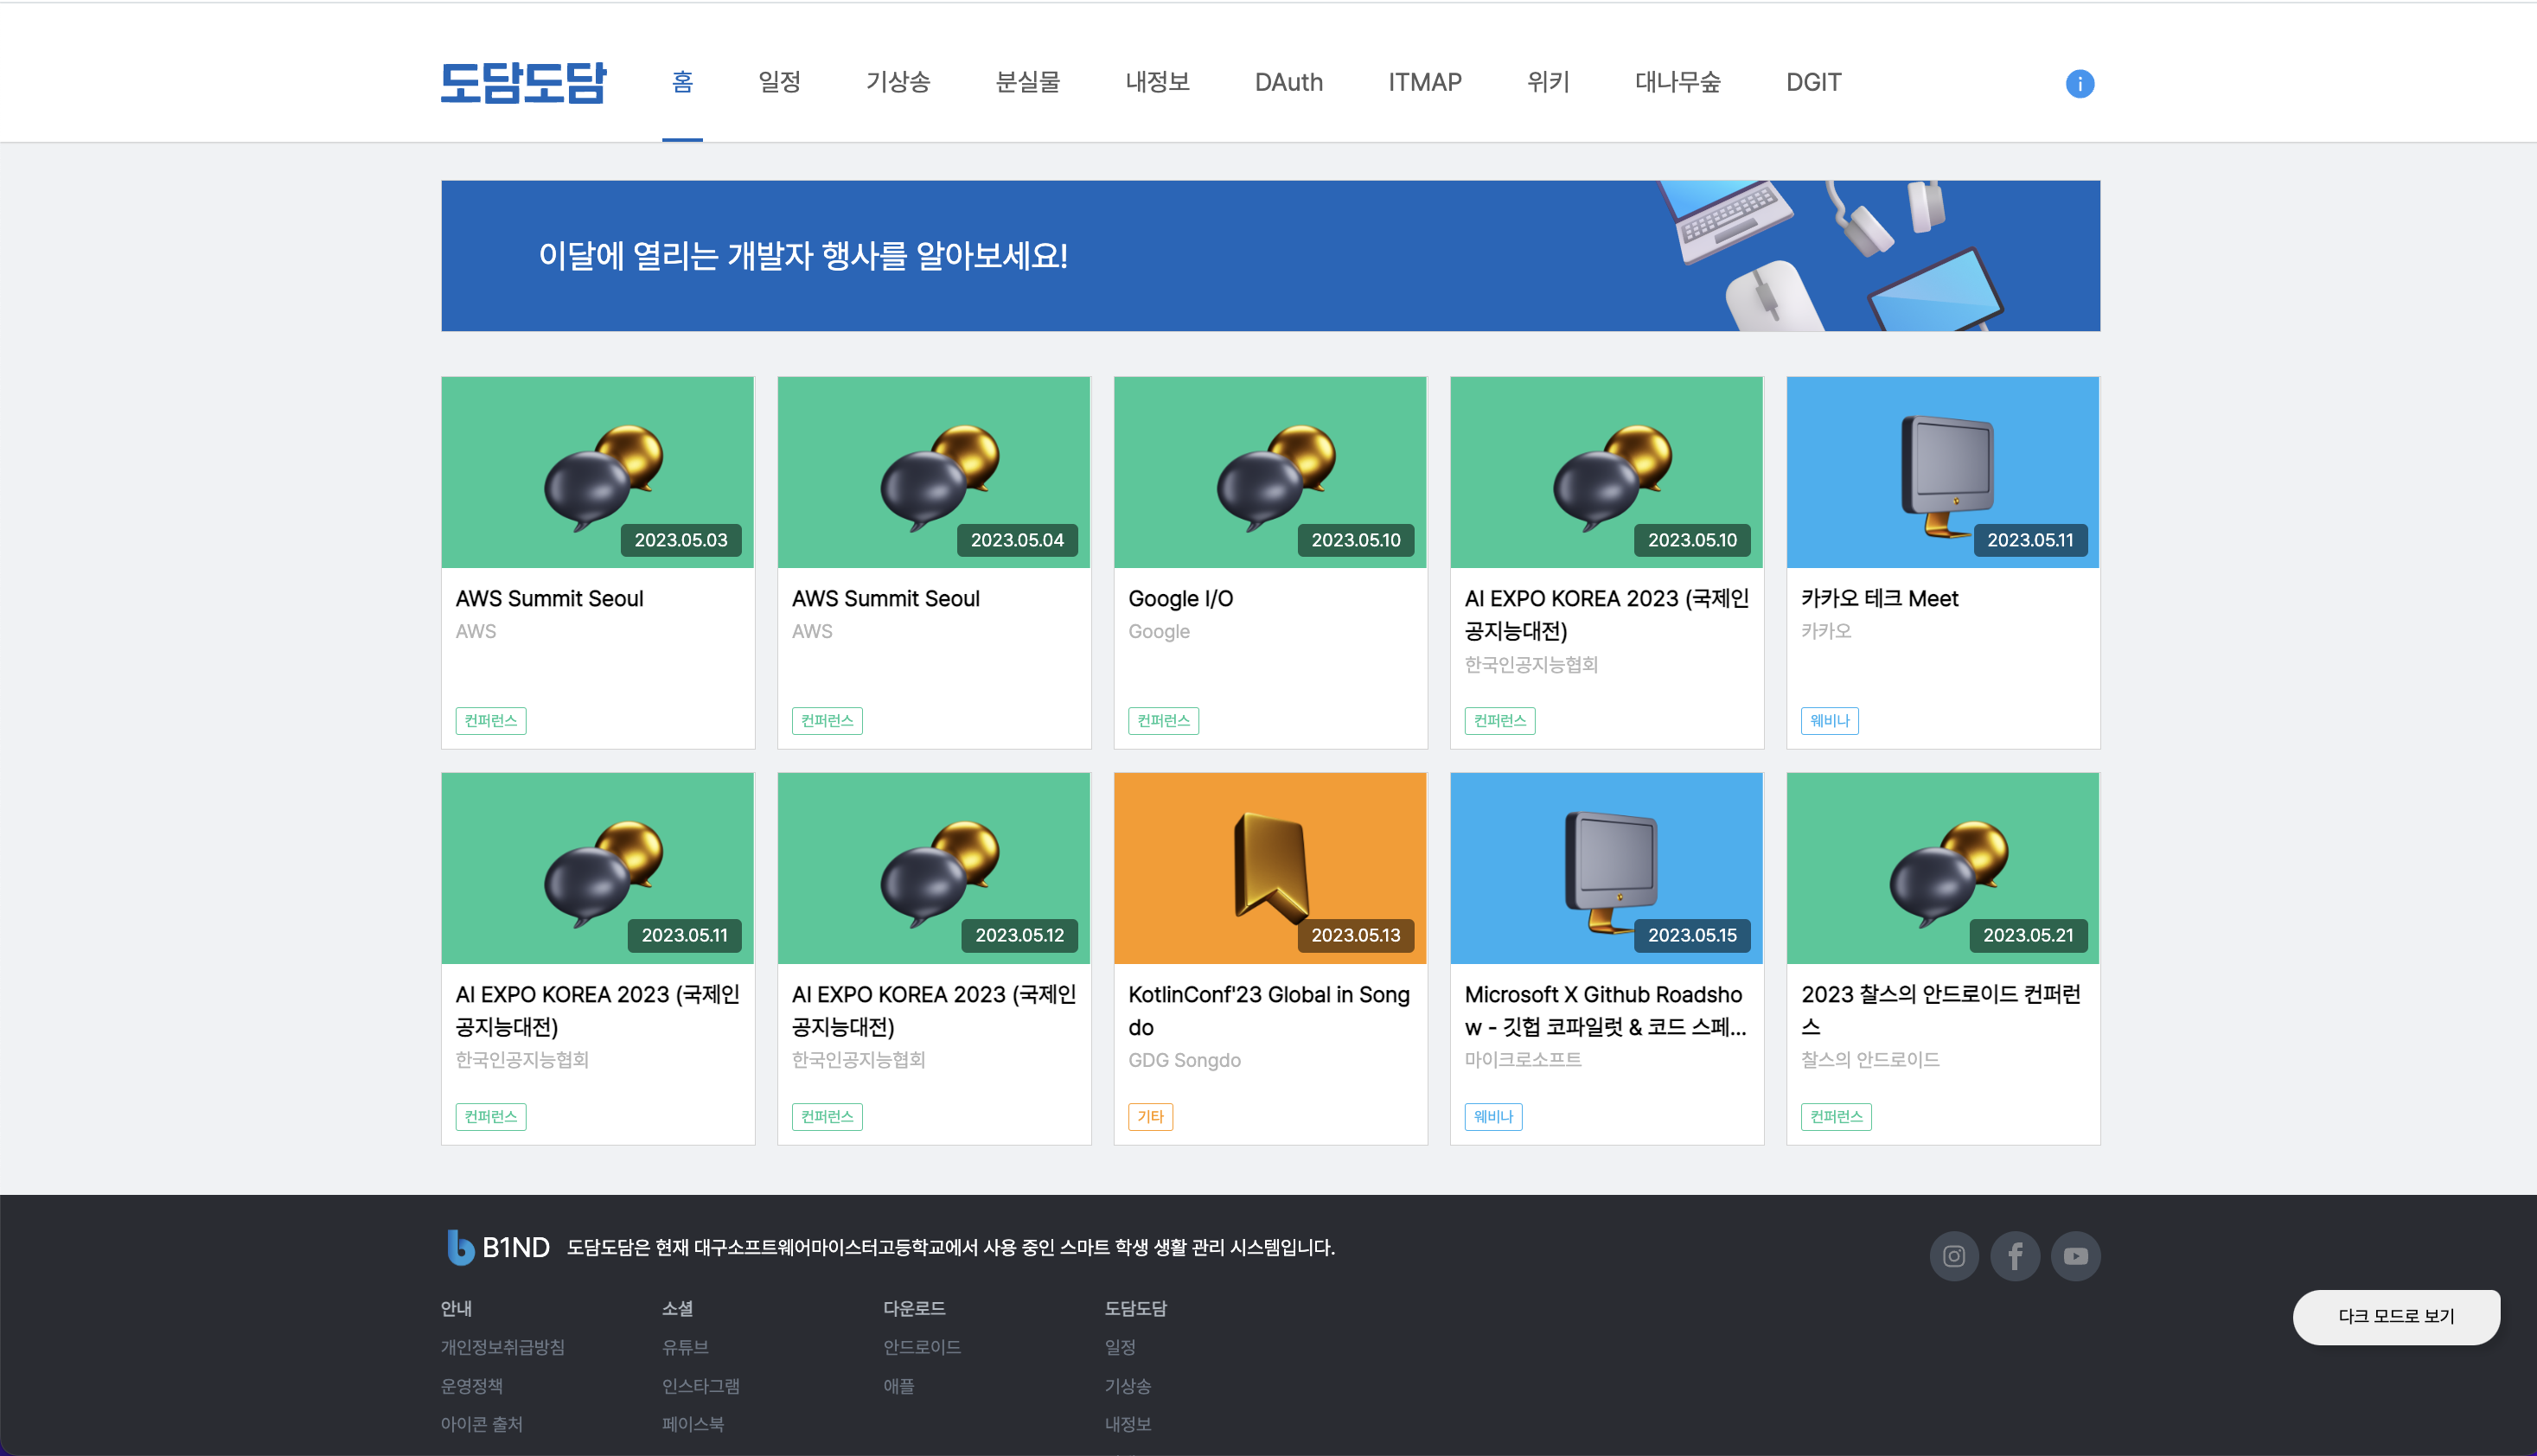Click the 웨비나 tag on Microsoft card

click(1492, 1116)
